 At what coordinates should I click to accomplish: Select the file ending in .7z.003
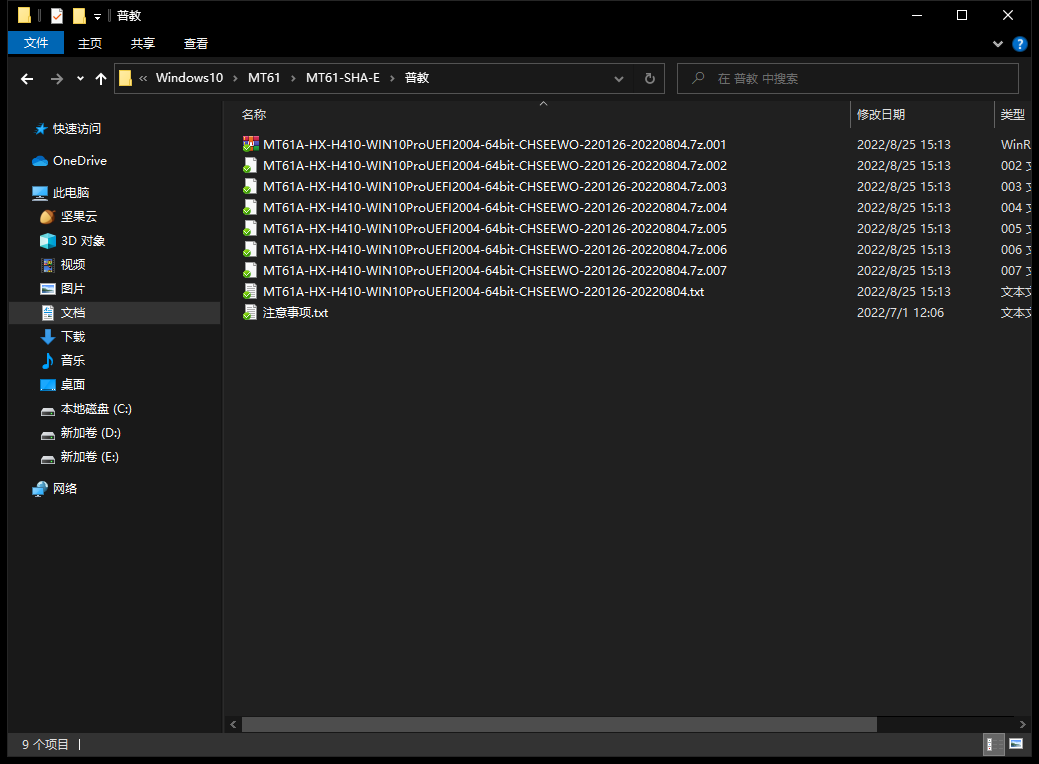[x=494, y=187]
